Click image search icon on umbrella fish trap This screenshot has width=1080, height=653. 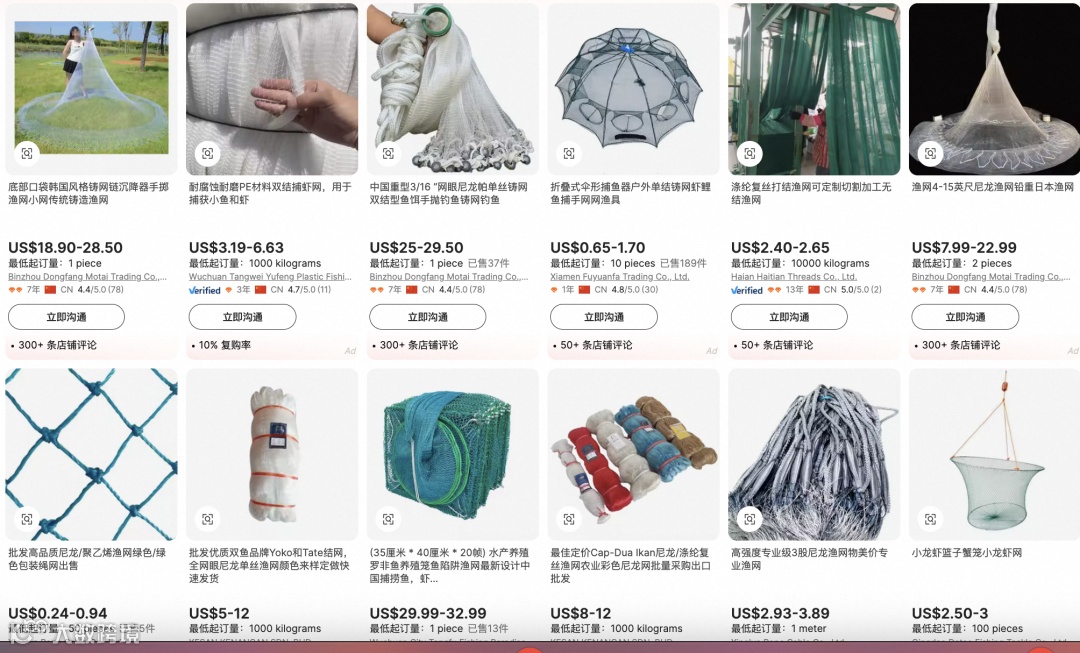point(569,153)
